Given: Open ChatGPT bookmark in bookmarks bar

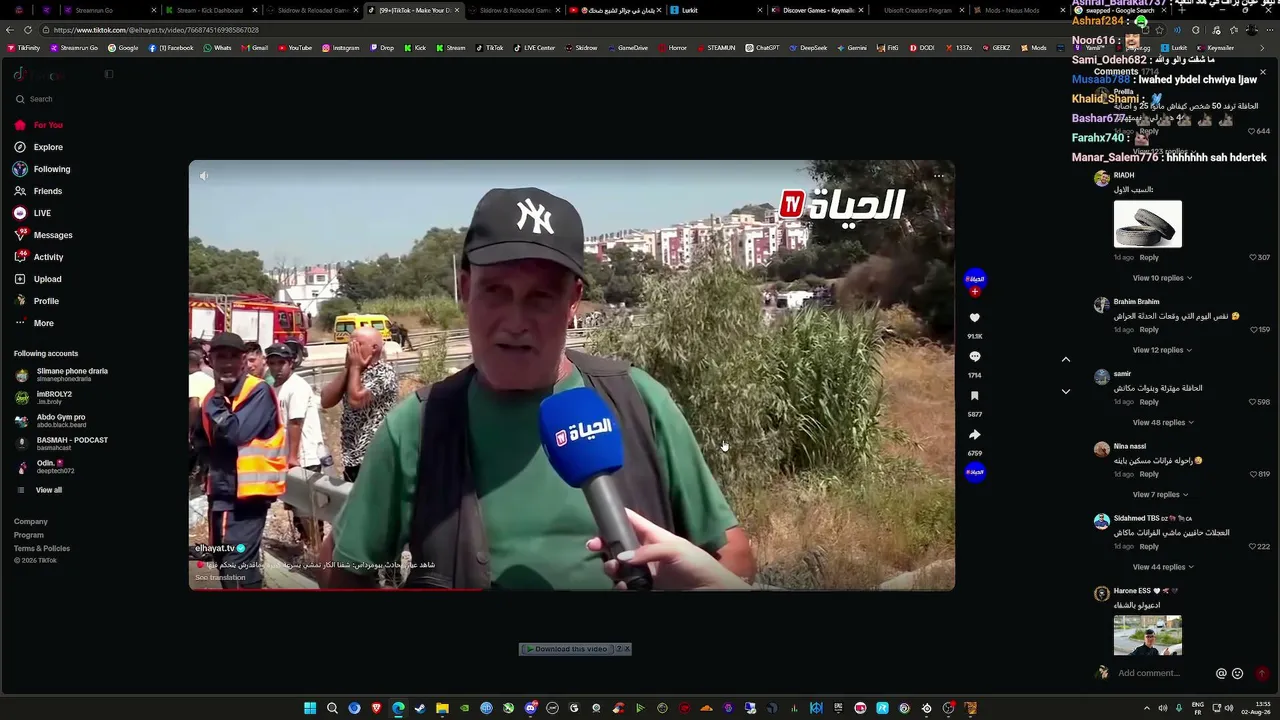Looking at the screenshot, I should coord(762,48).
